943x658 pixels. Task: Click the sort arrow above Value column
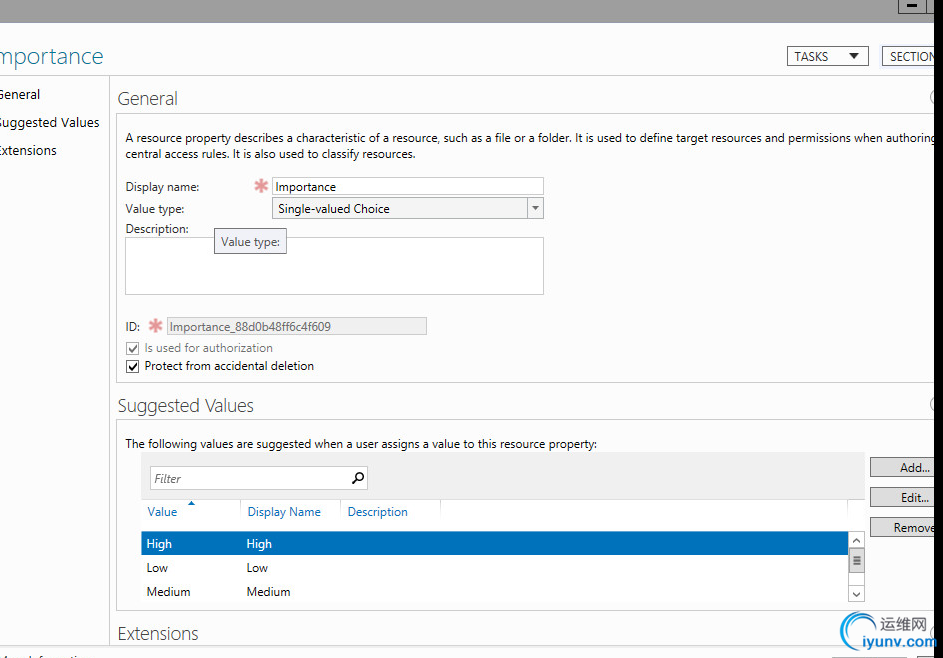[191, 503]
